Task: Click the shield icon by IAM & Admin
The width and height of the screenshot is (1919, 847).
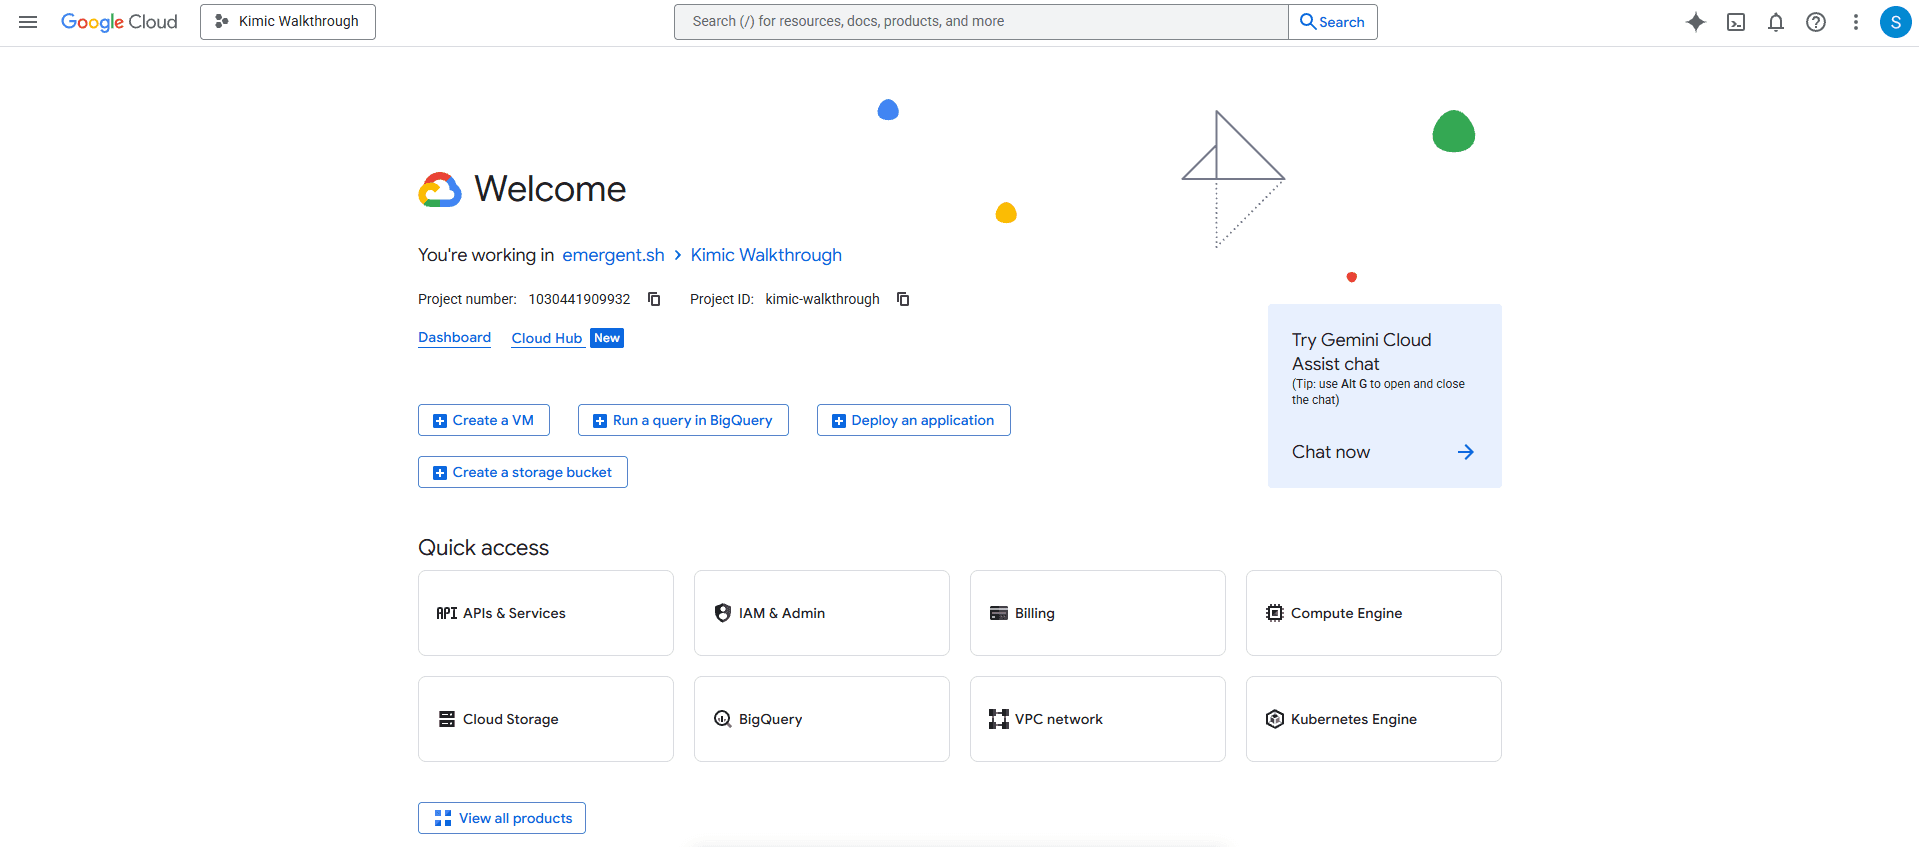Action: coord(723,613)
